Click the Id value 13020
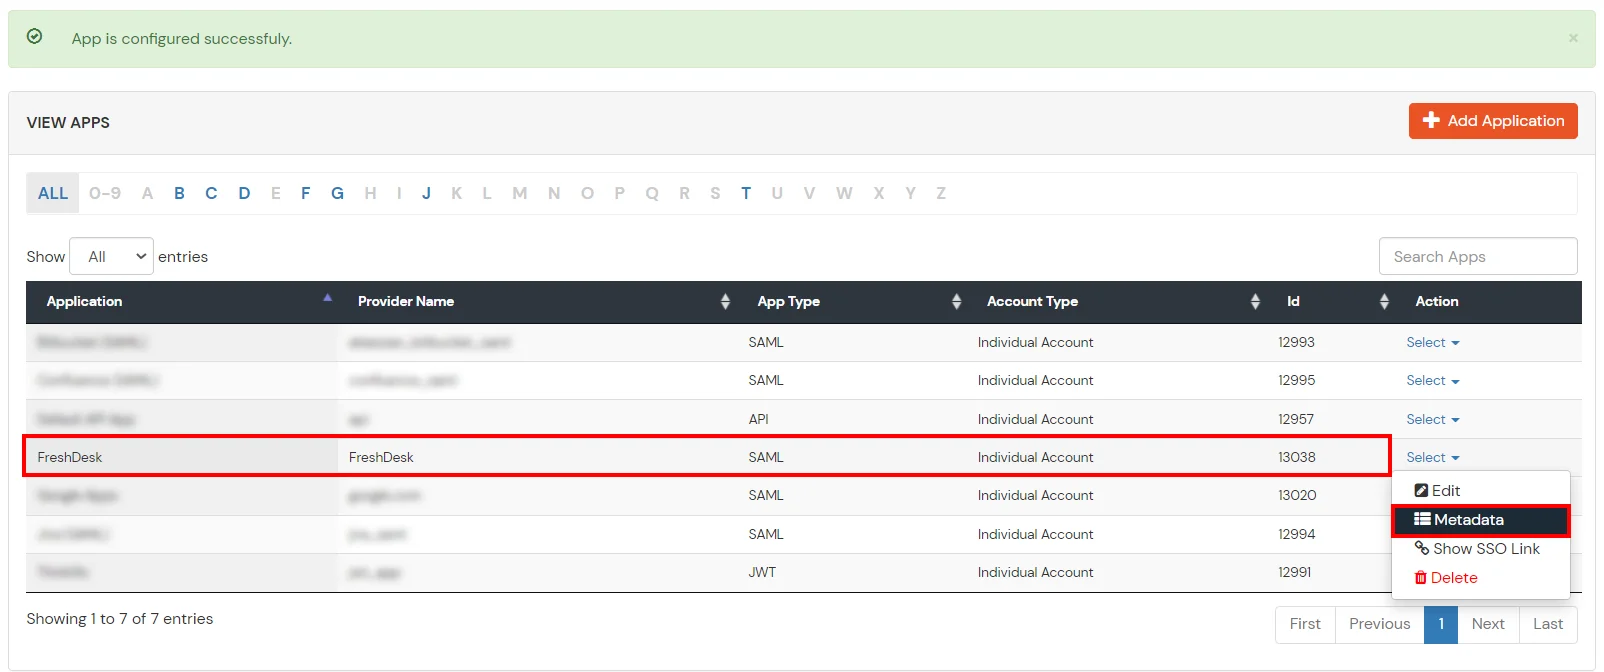Image resolution: width=1604 pixels, height=672 pixels. pyautogui.click(x=1297, y=495)
